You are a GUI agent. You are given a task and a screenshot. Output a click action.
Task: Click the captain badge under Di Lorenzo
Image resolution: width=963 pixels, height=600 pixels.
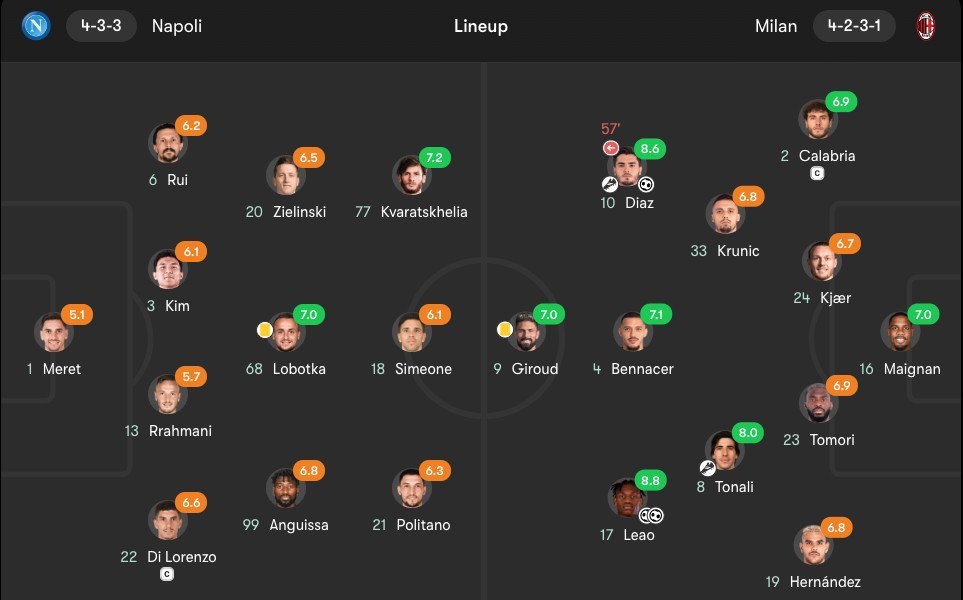(167, 575)
